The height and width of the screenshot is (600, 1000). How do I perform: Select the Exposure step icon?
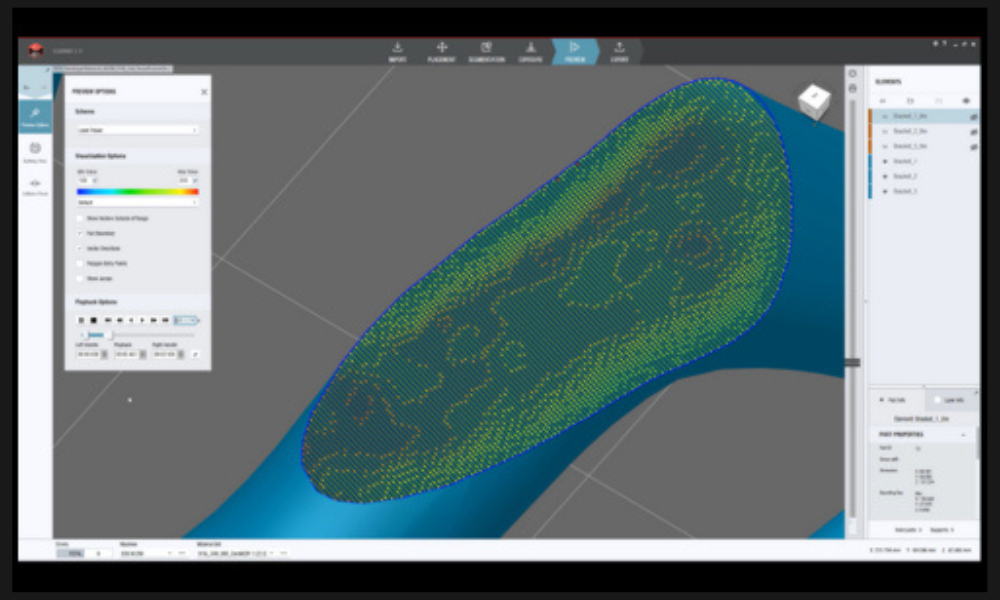[530, 51]
